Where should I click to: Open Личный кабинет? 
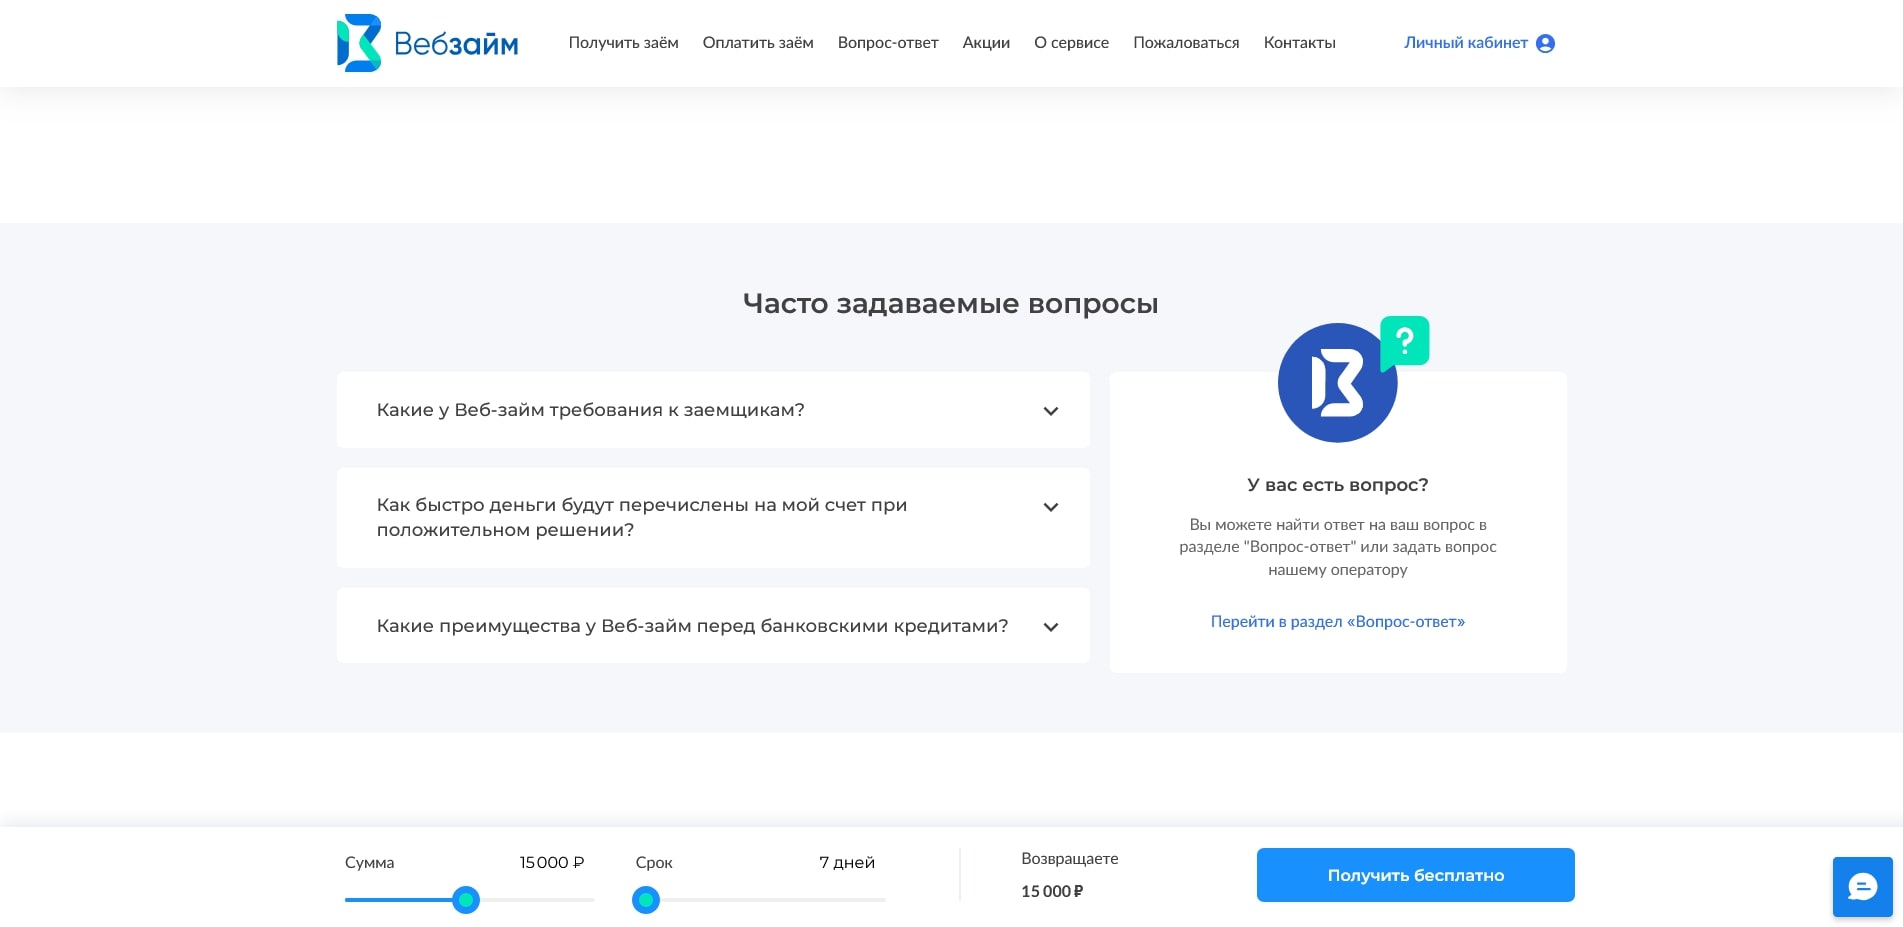1466,43
